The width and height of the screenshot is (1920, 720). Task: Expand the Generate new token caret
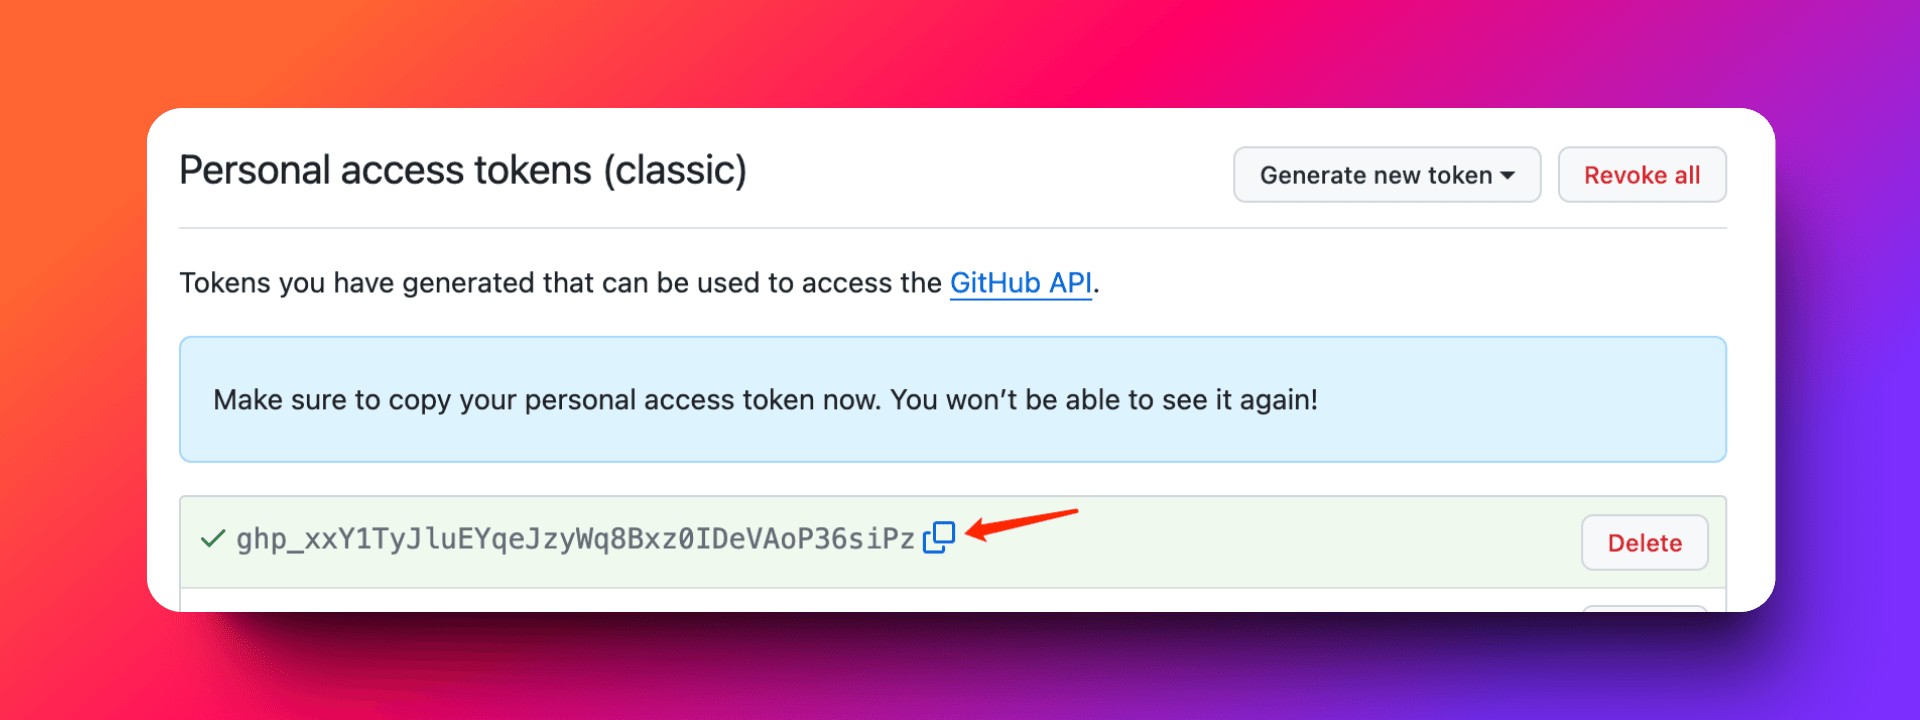(x=1507, y=175)
